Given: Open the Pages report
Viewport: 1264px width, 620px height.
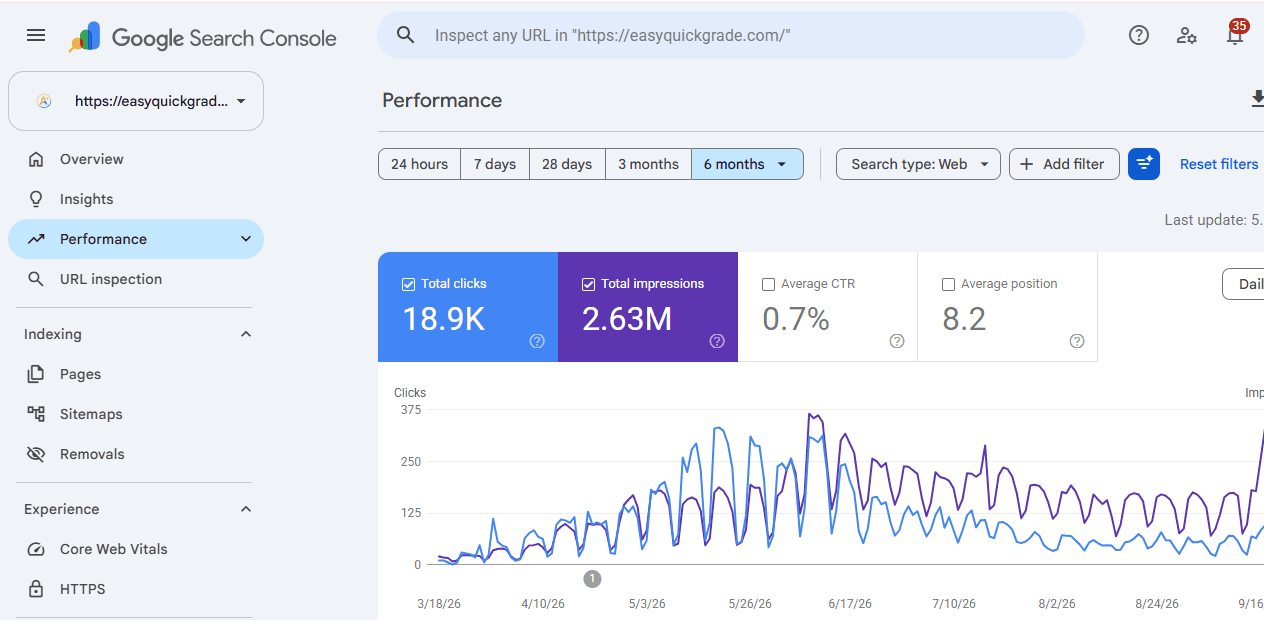Looking at the screenshot, I should [136, 374].
